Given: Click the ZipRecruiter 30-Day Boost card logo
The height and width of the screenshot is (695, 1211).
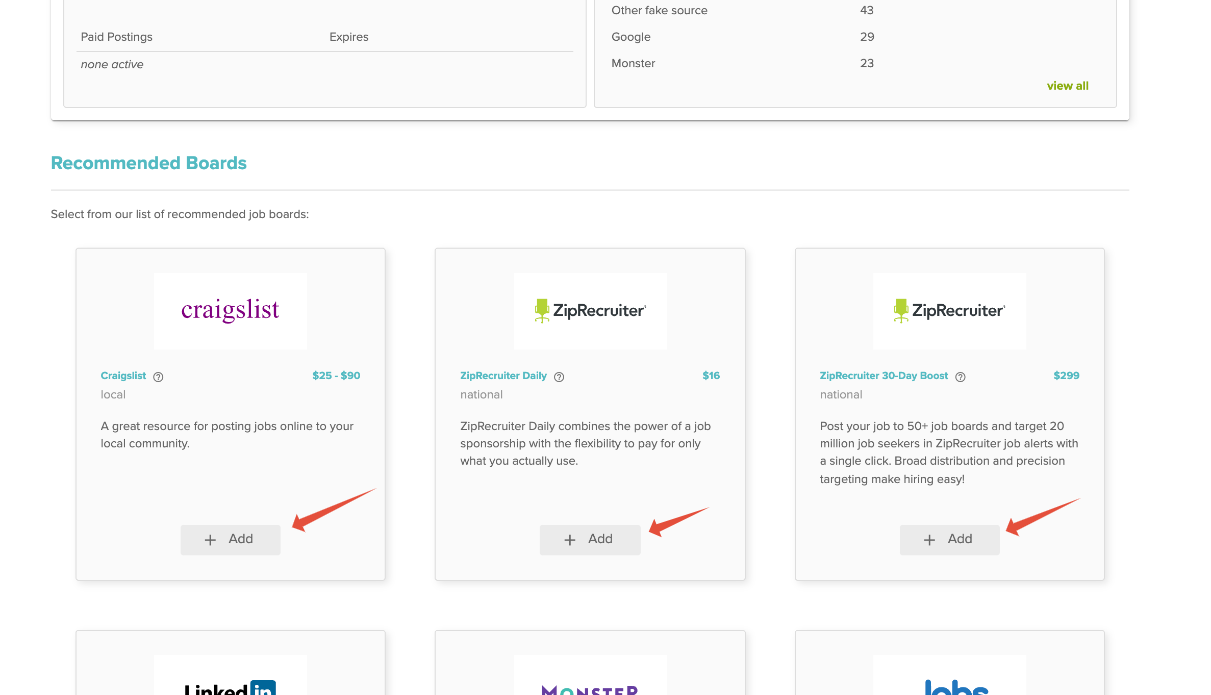Looking at the screenshot, I should pyautogui.click(x=950, y=311).
